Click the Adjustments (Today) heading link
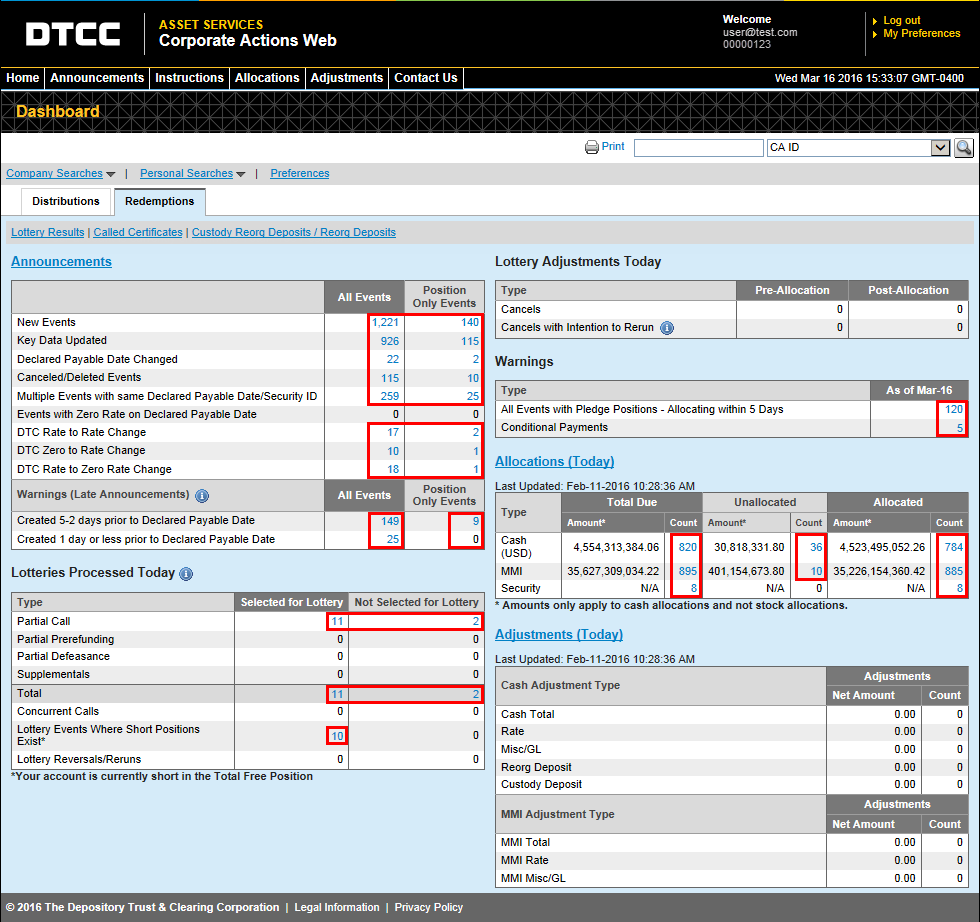 click(558, 634)
